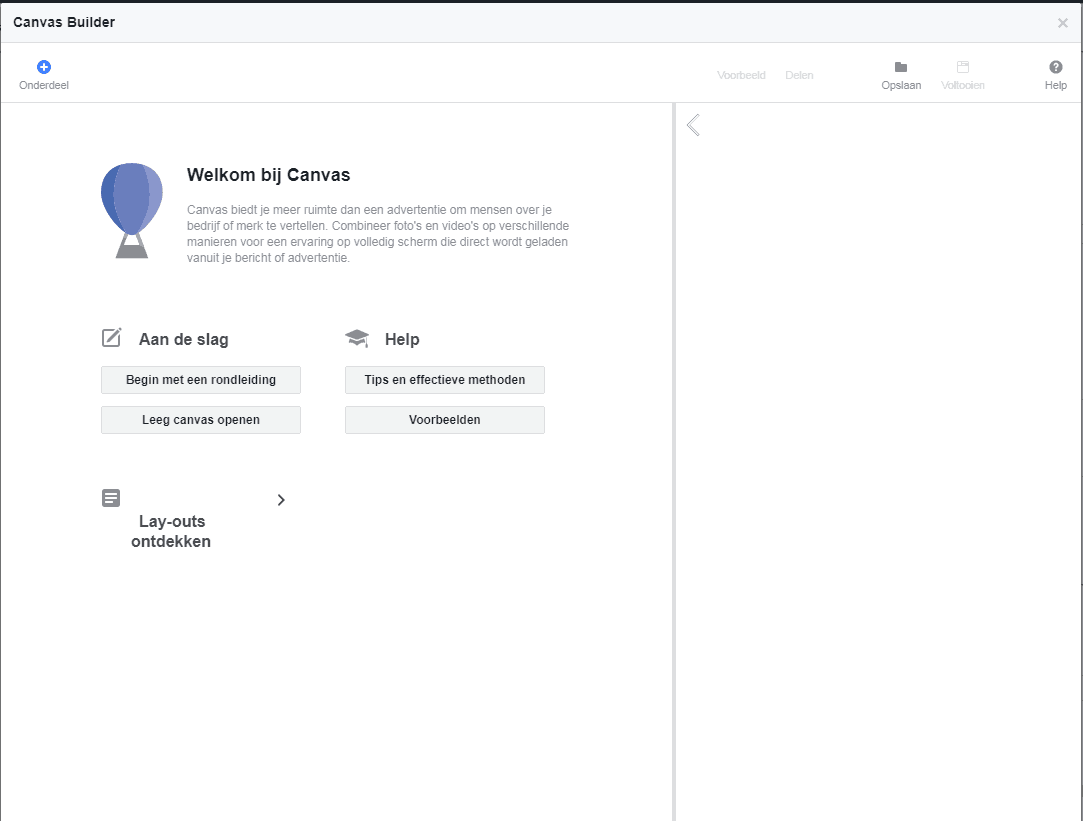
Task: Expand Lay-outs ontdekken with right chevron
Action: pos(281,500)
